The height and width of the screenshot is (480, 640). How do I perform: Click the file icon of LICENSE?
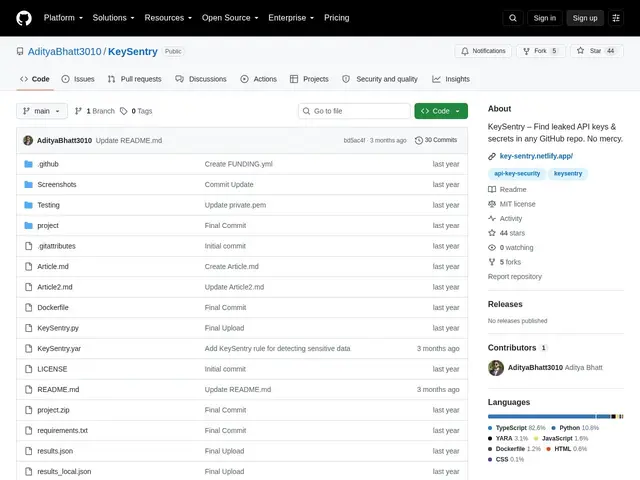pyautogui.click(x=28, y=369)
